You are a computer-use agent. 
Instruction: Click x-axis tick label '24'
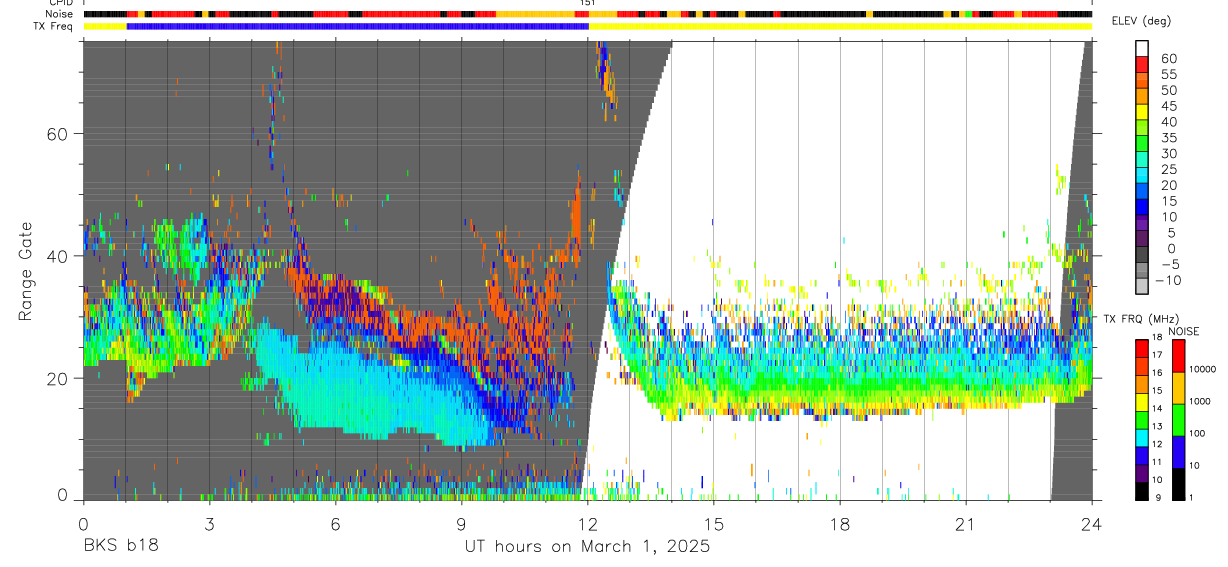point(1091,524)
